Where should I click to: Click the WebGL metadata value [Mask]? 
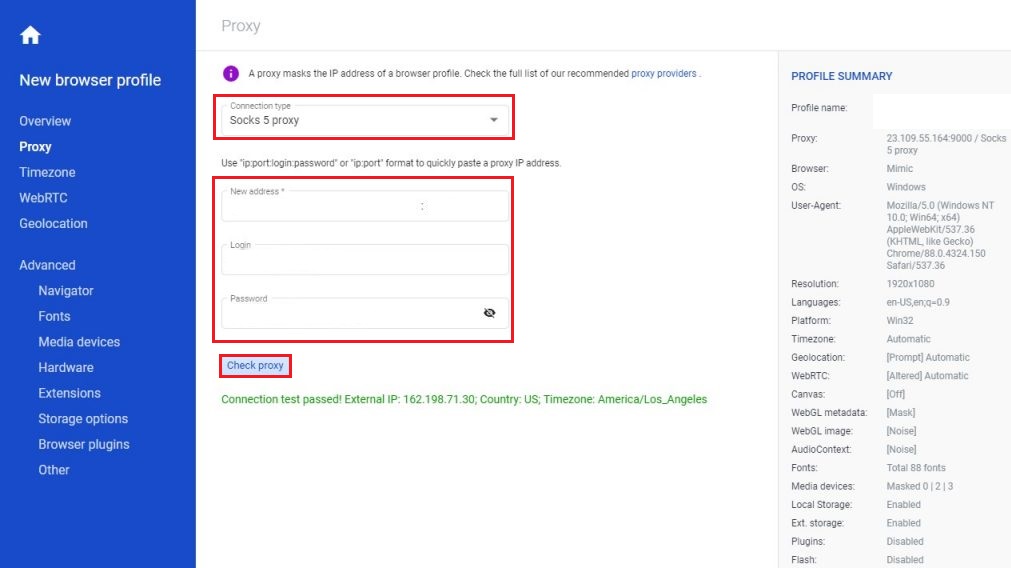point(901,413)
